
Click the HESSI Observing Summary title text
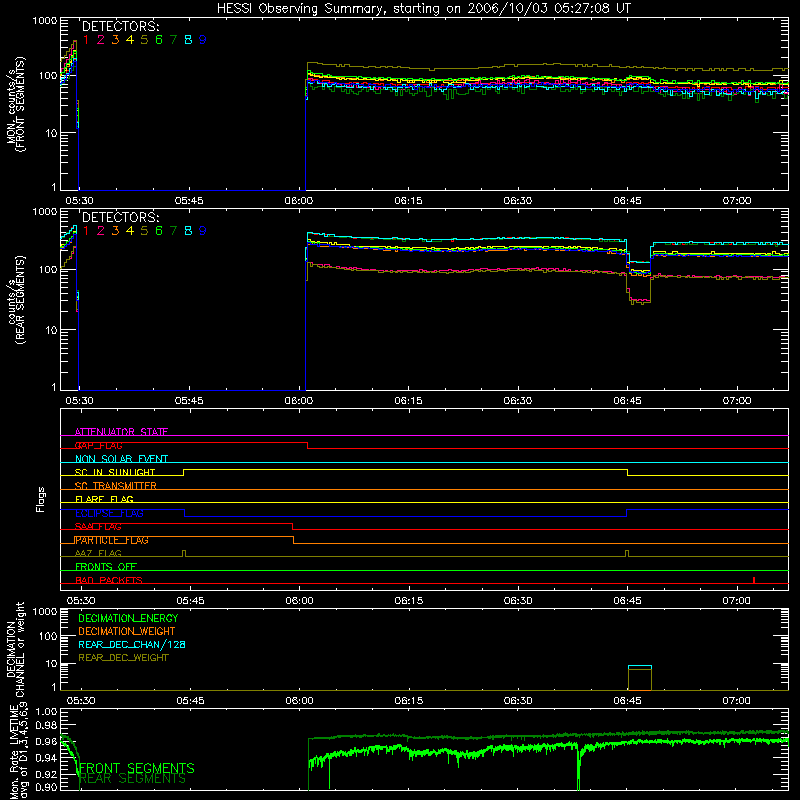click(423, 9)
